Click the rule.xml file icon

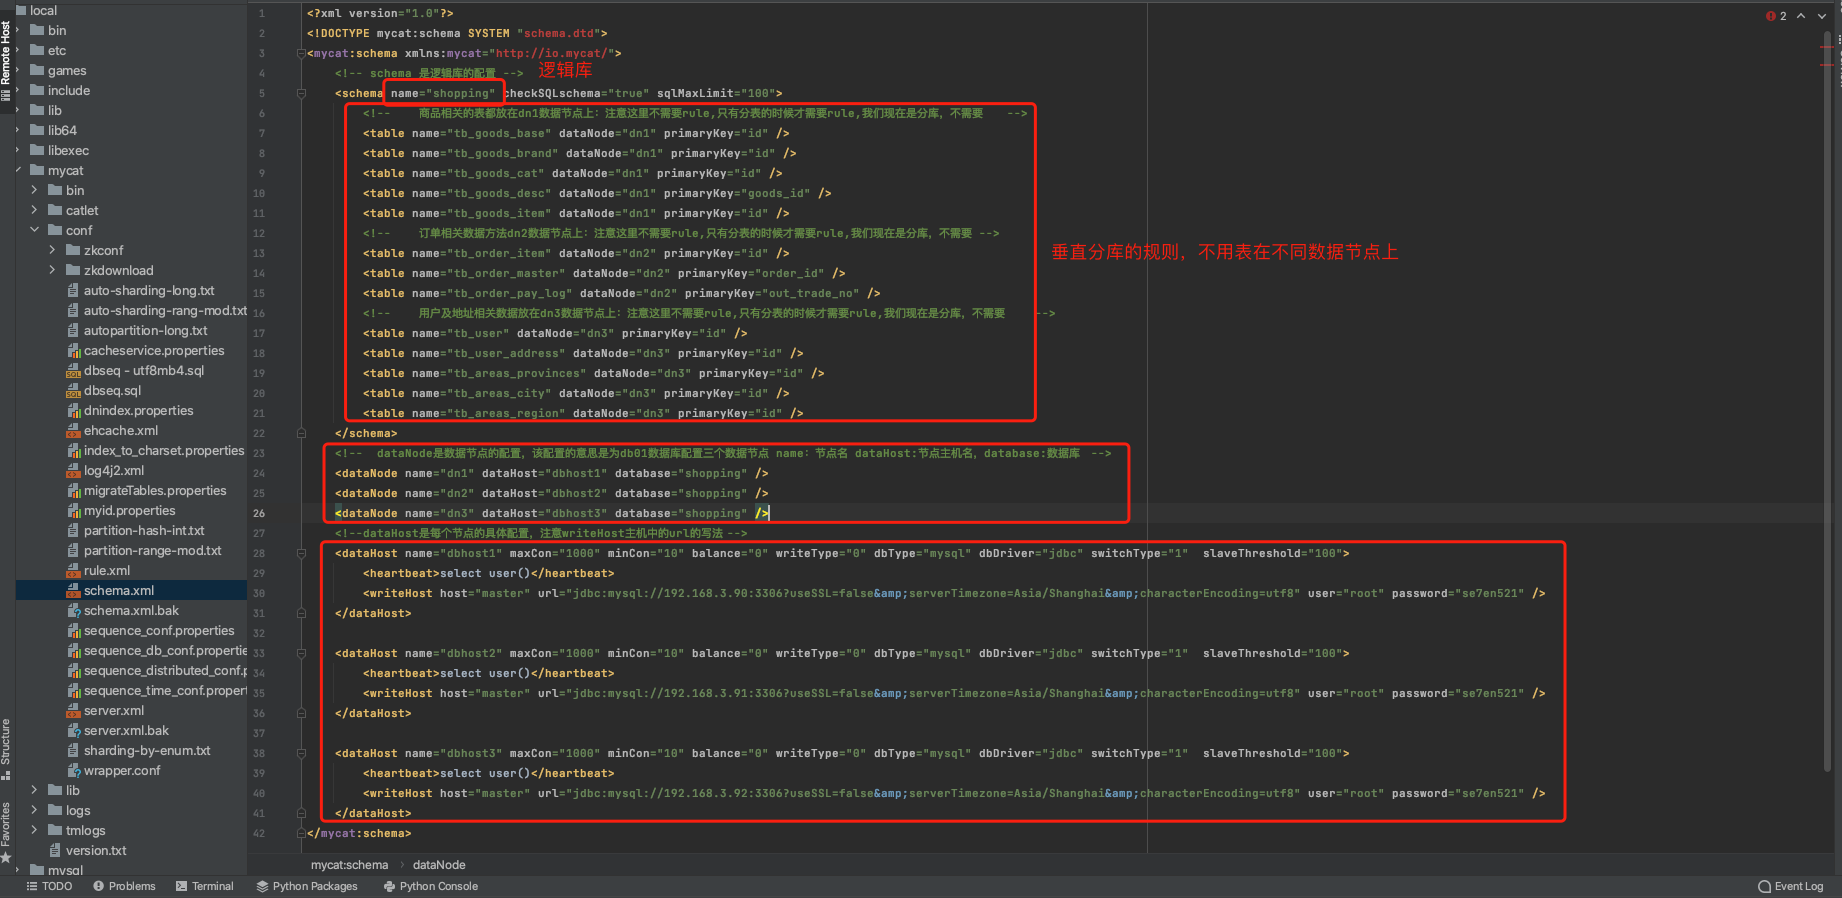coord(73,571)
